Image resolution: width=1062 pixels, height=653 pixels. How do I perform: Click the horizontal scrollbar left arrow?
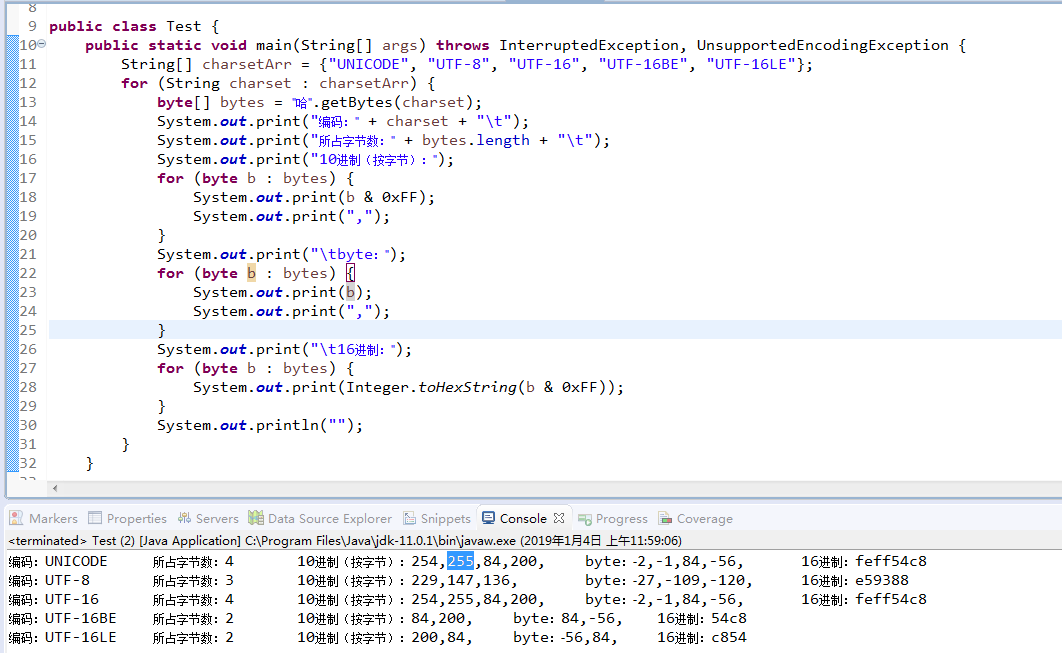[55, 488]
